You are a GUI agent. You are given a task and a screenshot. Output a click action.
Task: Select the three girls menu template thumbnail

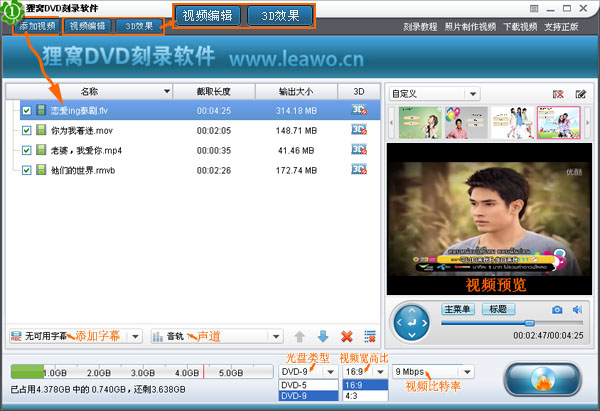[512, 123]
